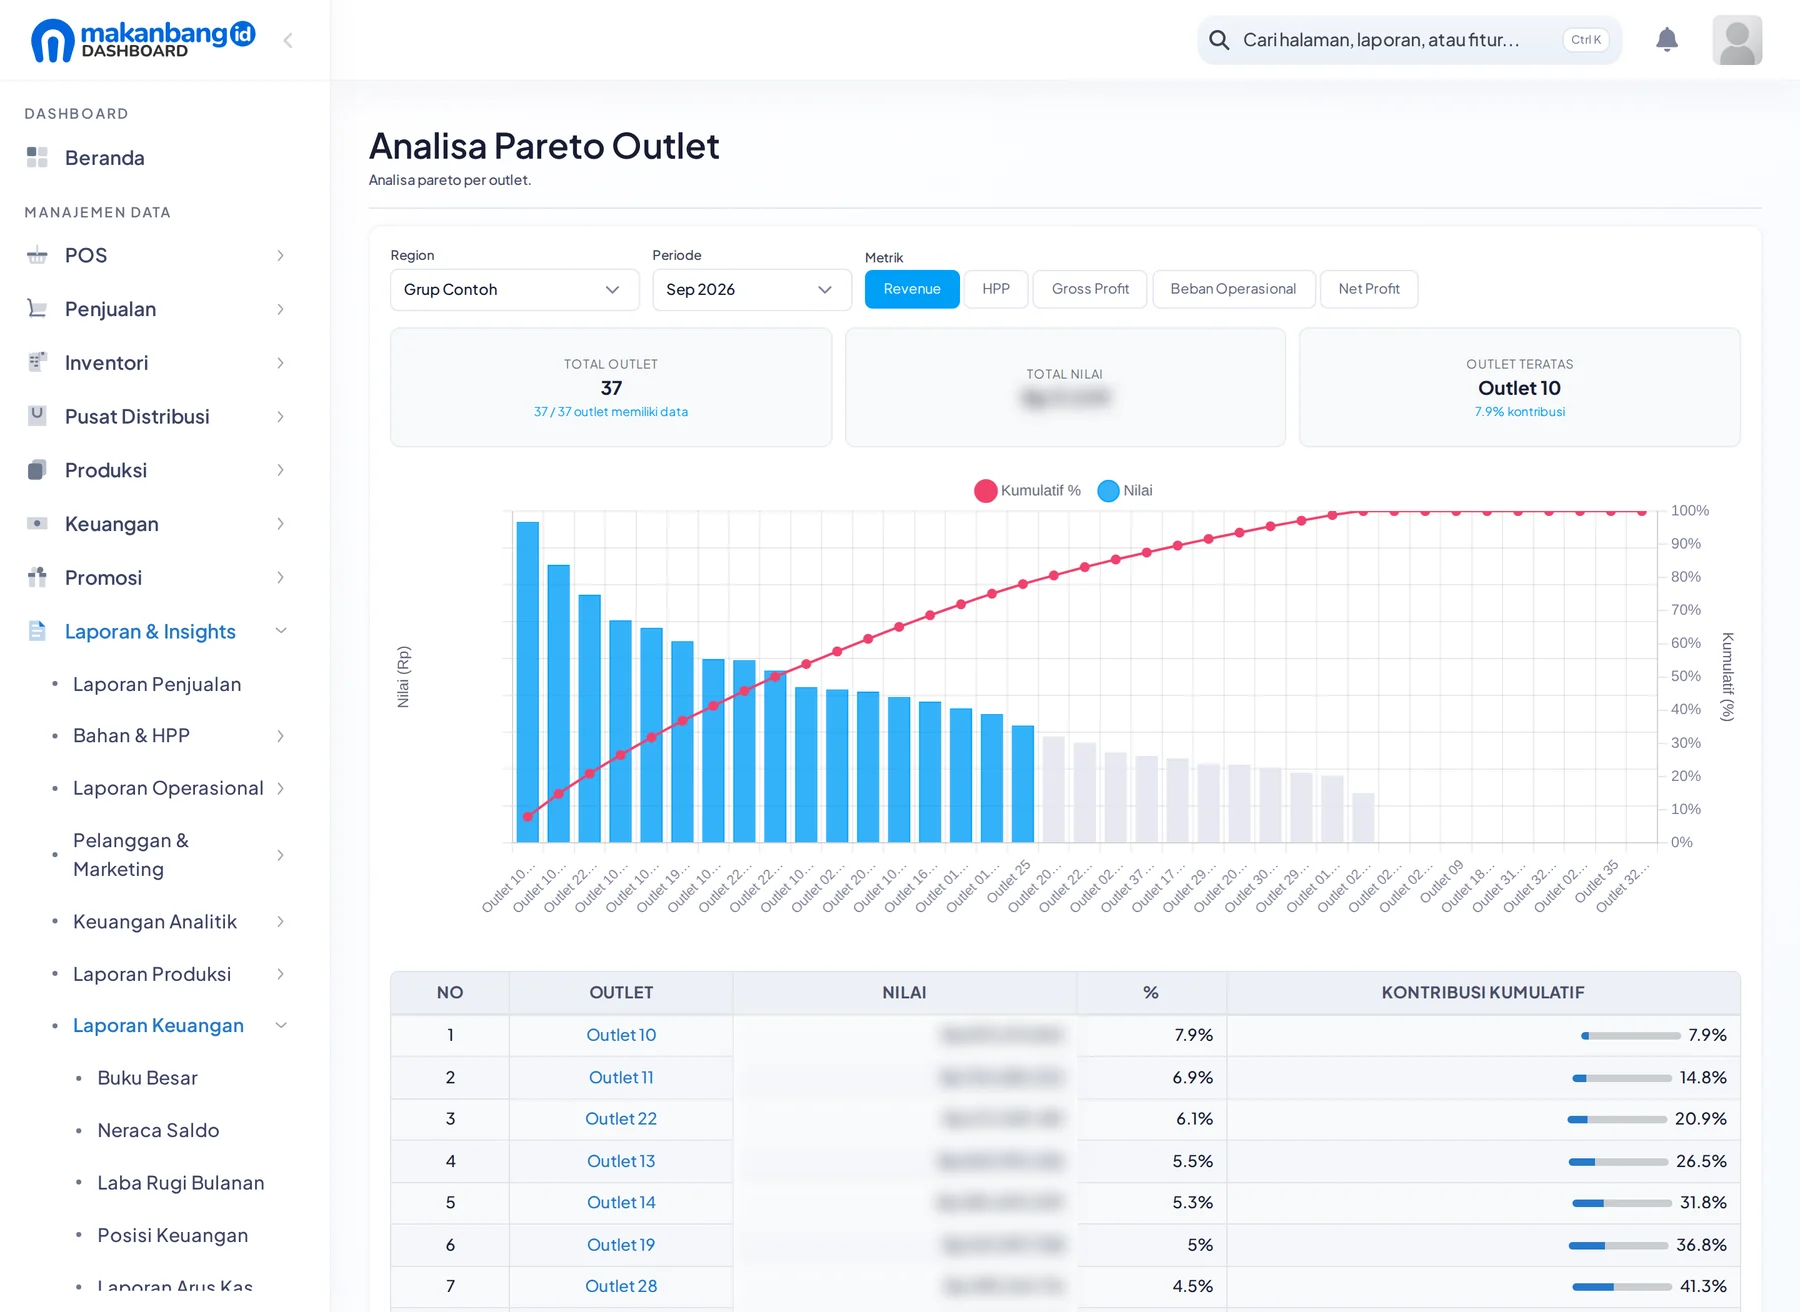Click the Inventori icon
The width and height of the screenshot is (1800, 1312).
37,362
